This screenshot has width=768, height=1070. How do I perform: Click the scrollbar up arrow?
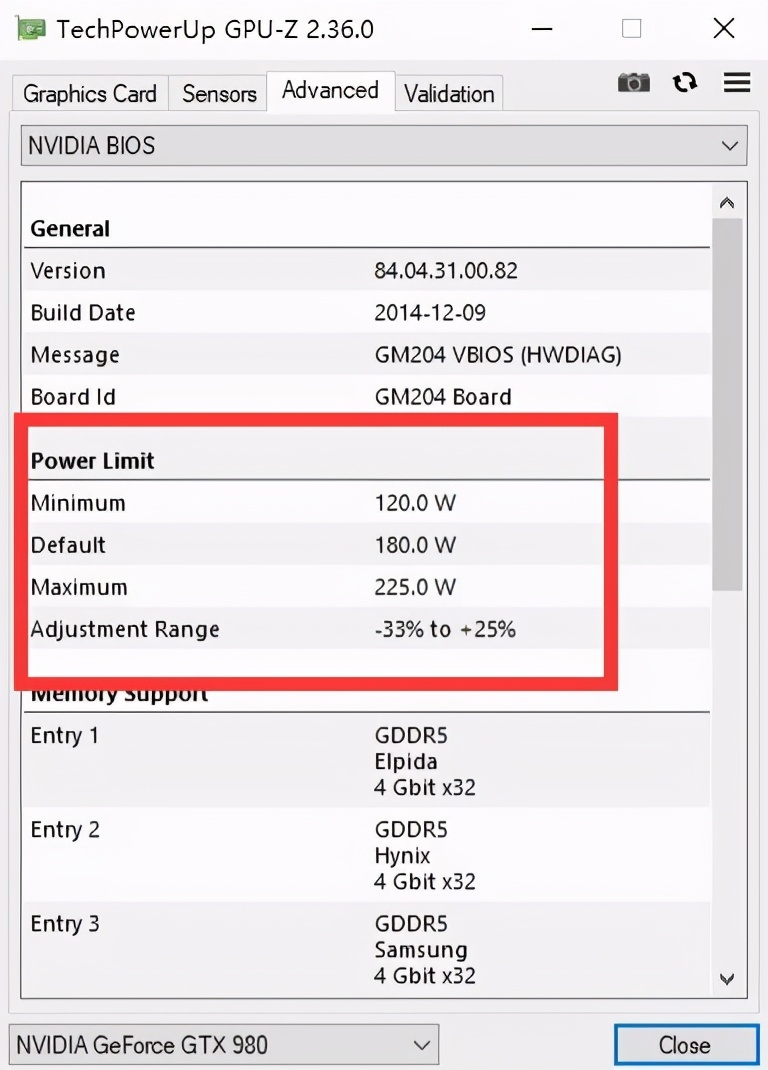point(727,203)
